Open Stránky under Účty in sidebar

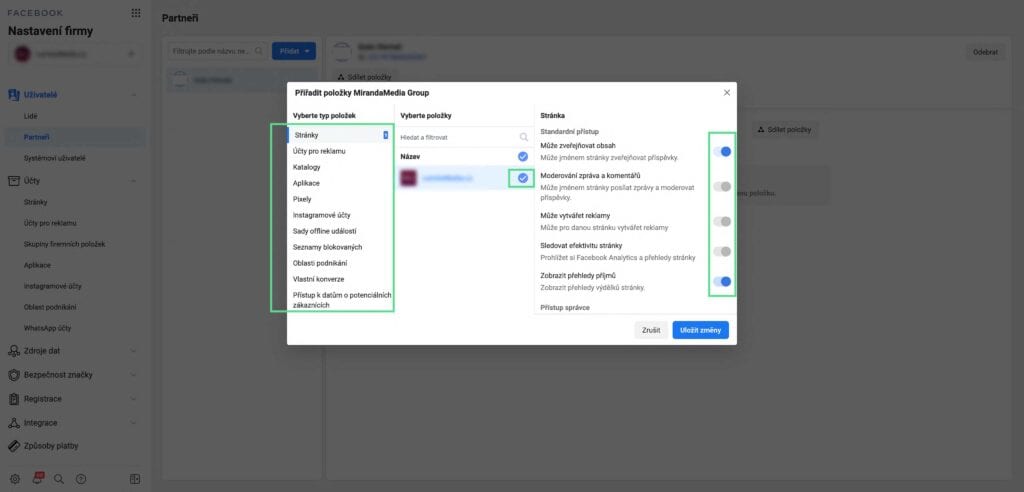tap(36, 203)
